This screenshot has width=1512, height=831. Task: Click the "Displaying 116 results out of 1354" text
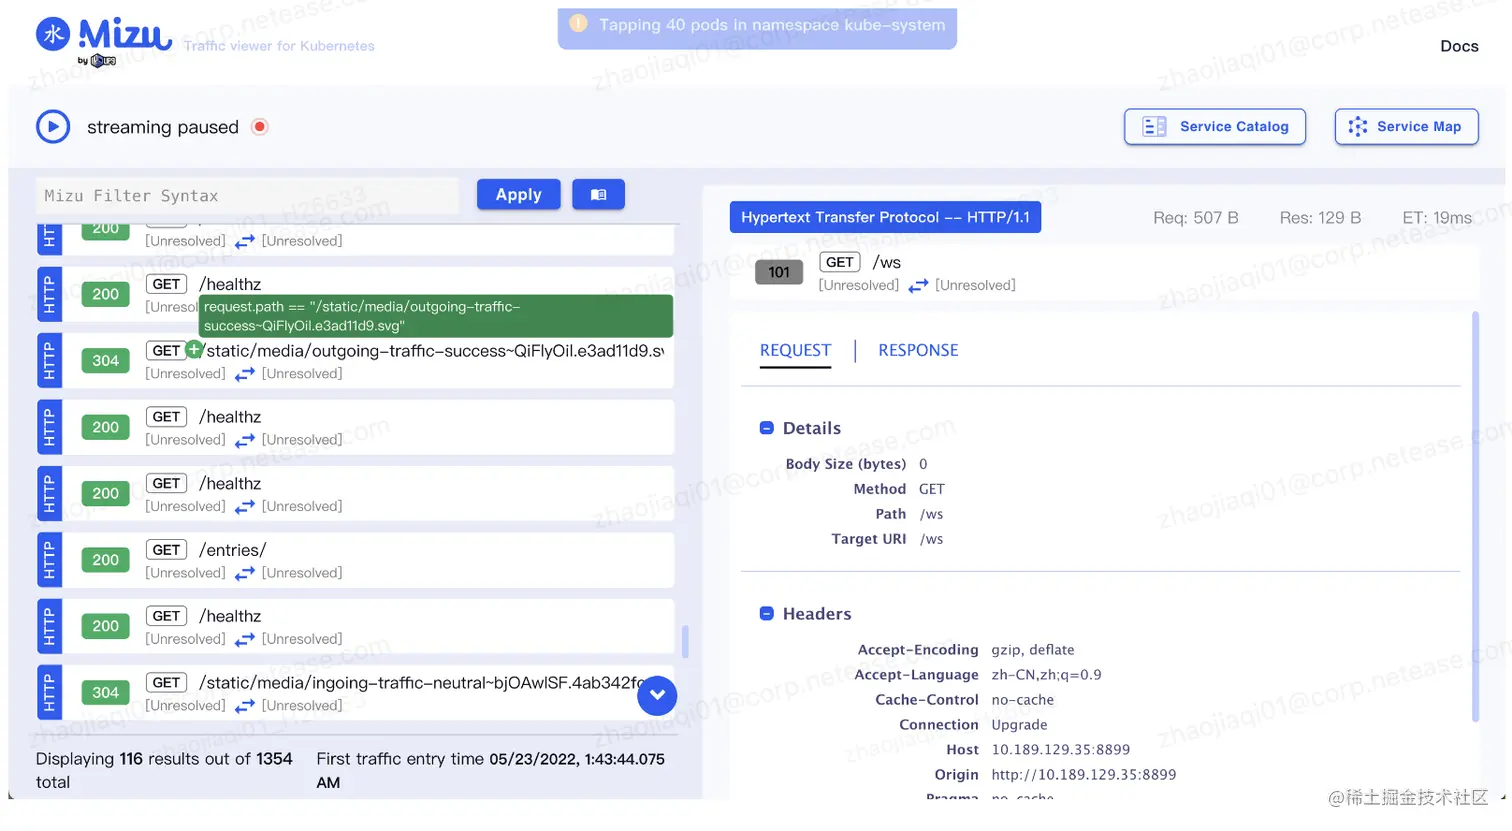164,759
